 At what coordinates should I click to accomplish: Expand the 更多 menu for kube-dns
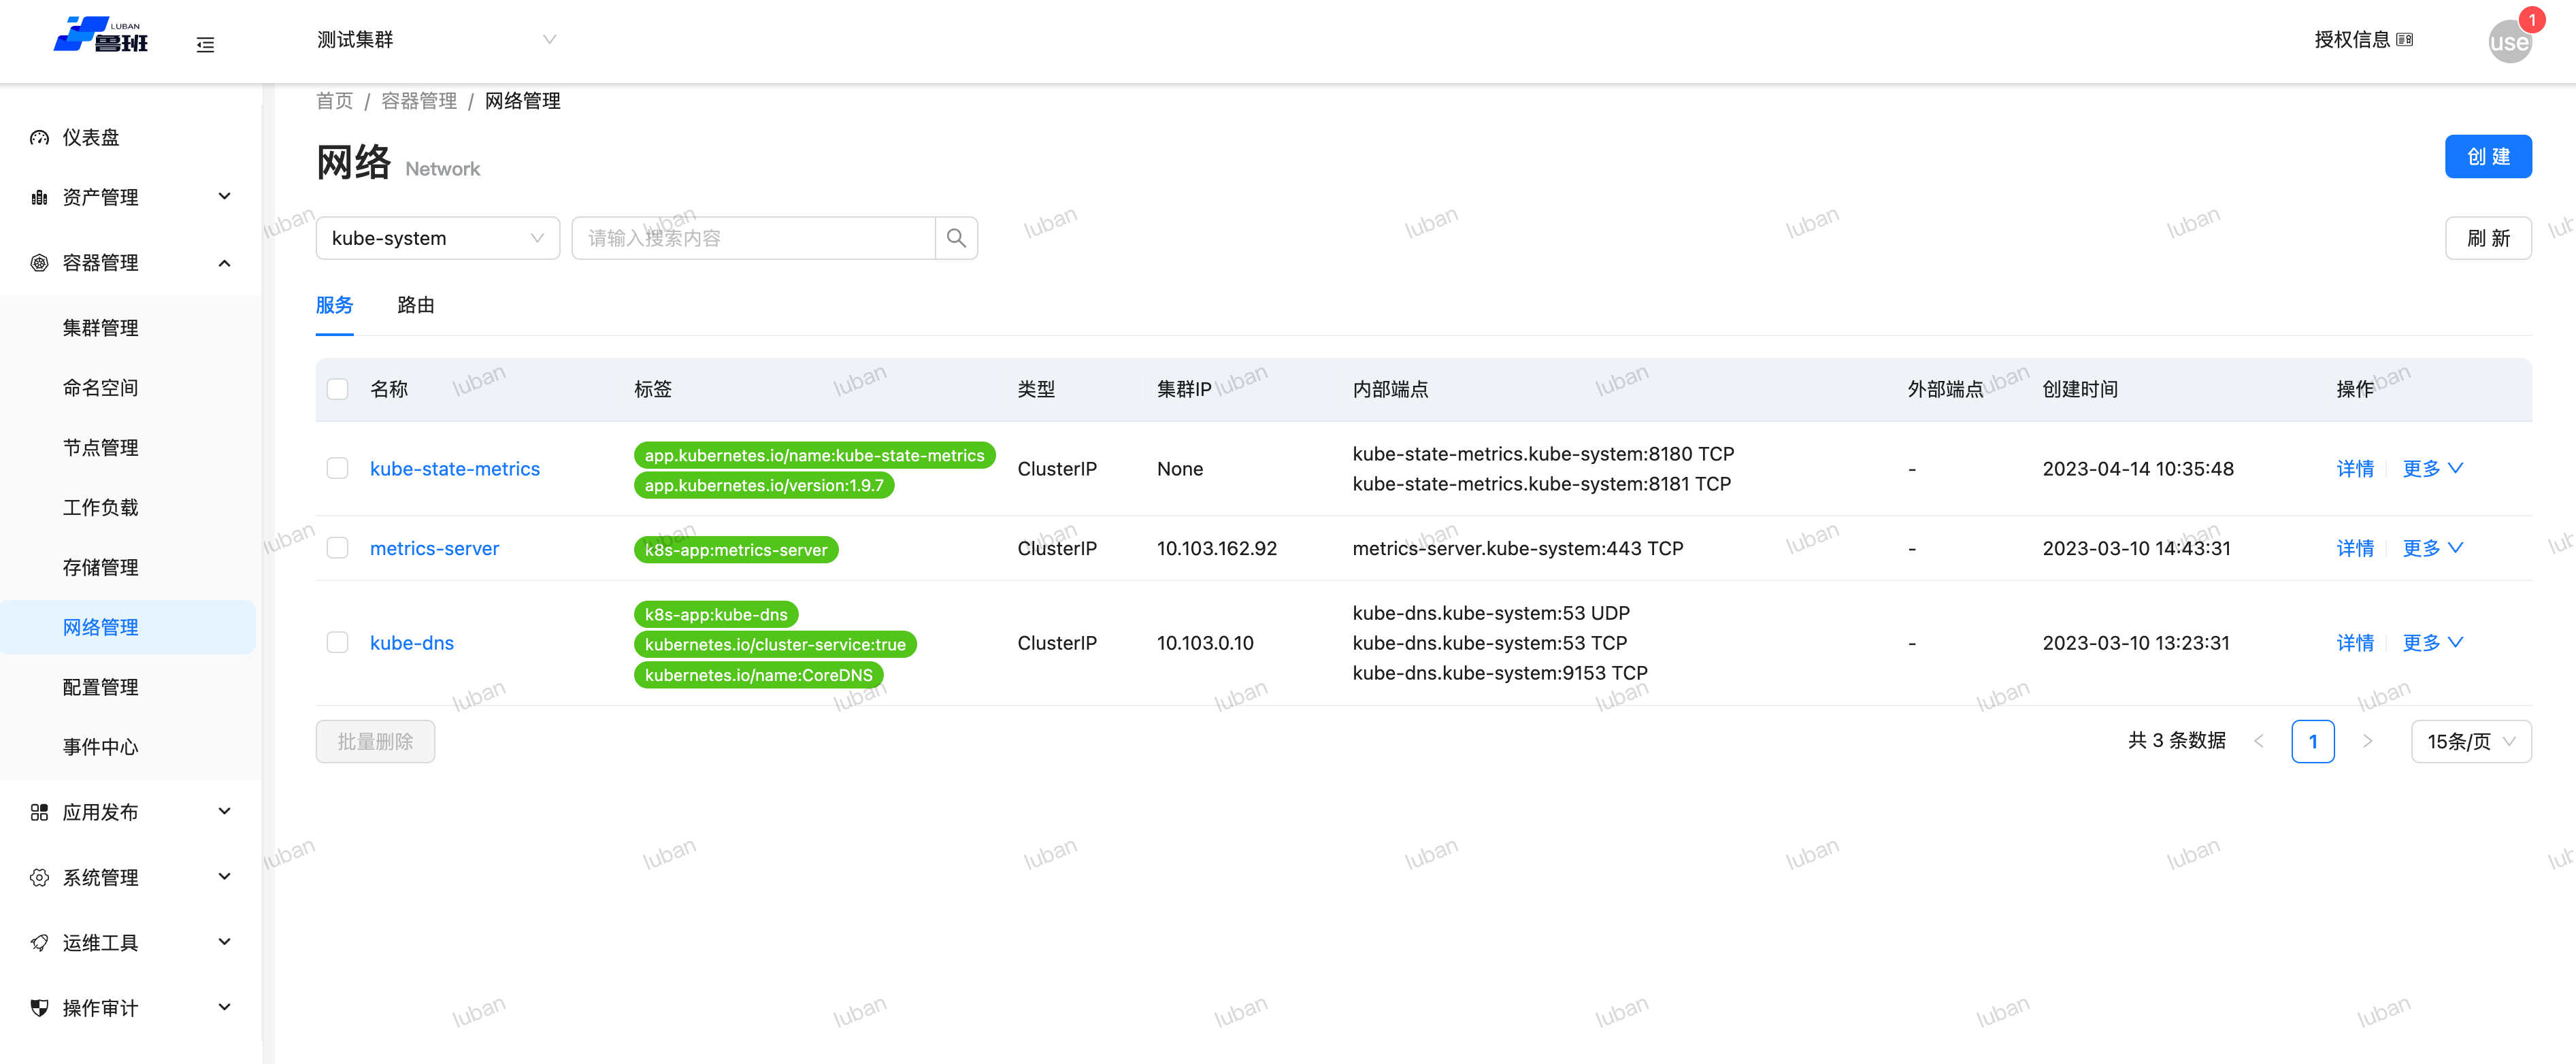coord(2432,643)
